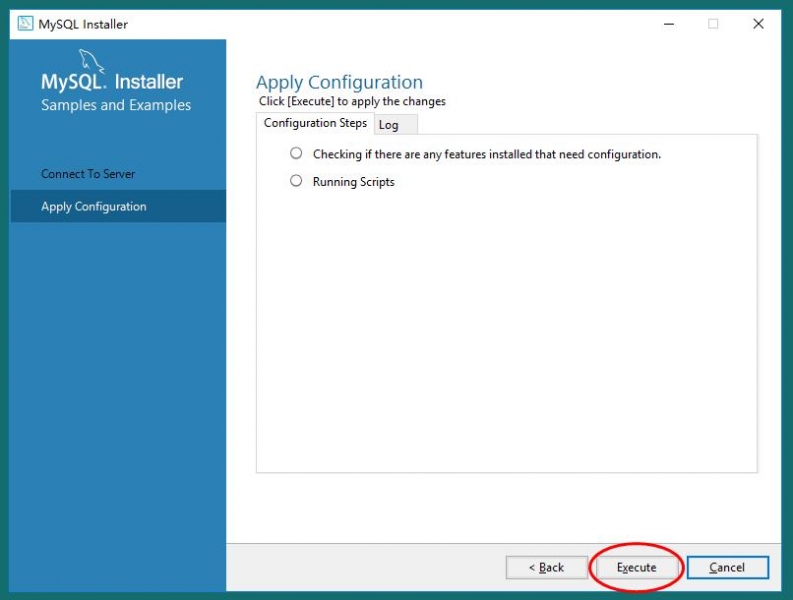793x600 pixels.
Task: Open the Log tab
Action: tap(389, 125)
